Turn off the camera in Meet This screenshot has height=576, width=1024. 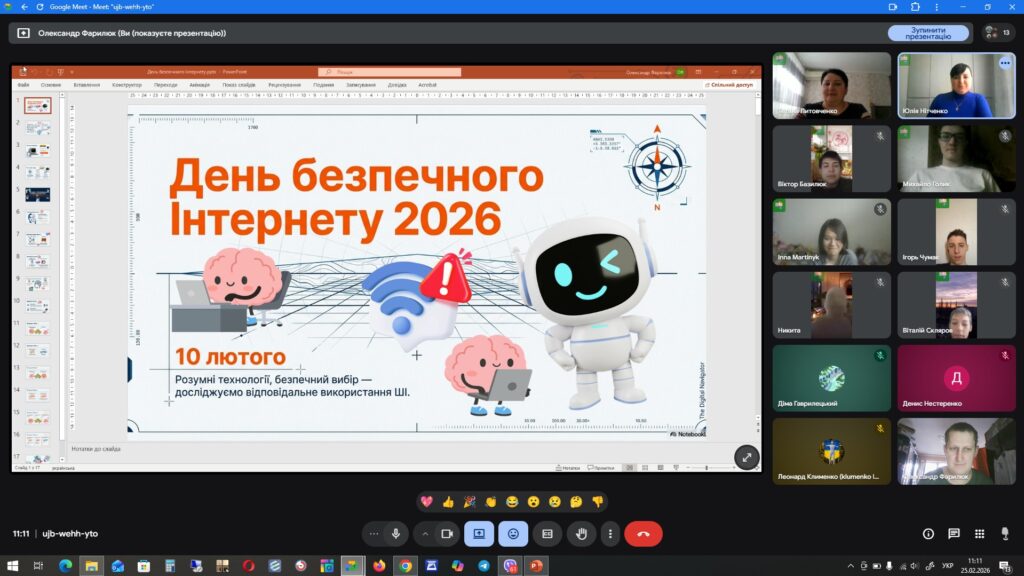pyautogui.click(x=447, y=534)
